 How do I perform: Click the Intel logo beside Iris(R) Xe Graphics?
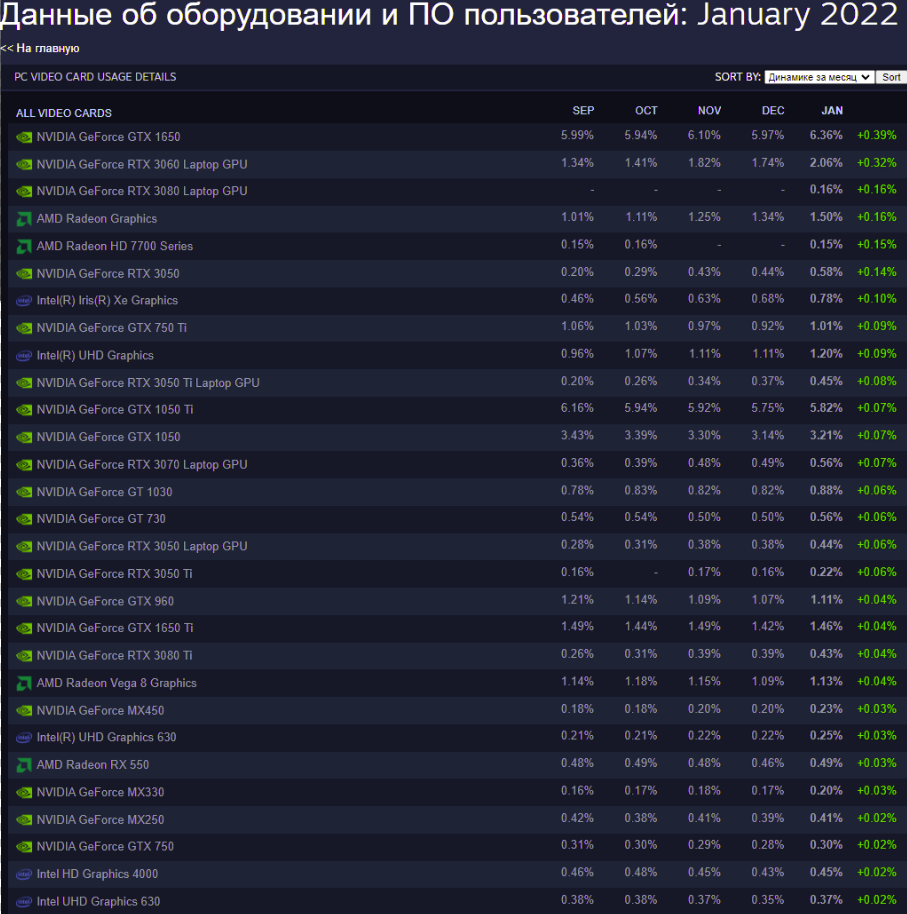[24, 301]
